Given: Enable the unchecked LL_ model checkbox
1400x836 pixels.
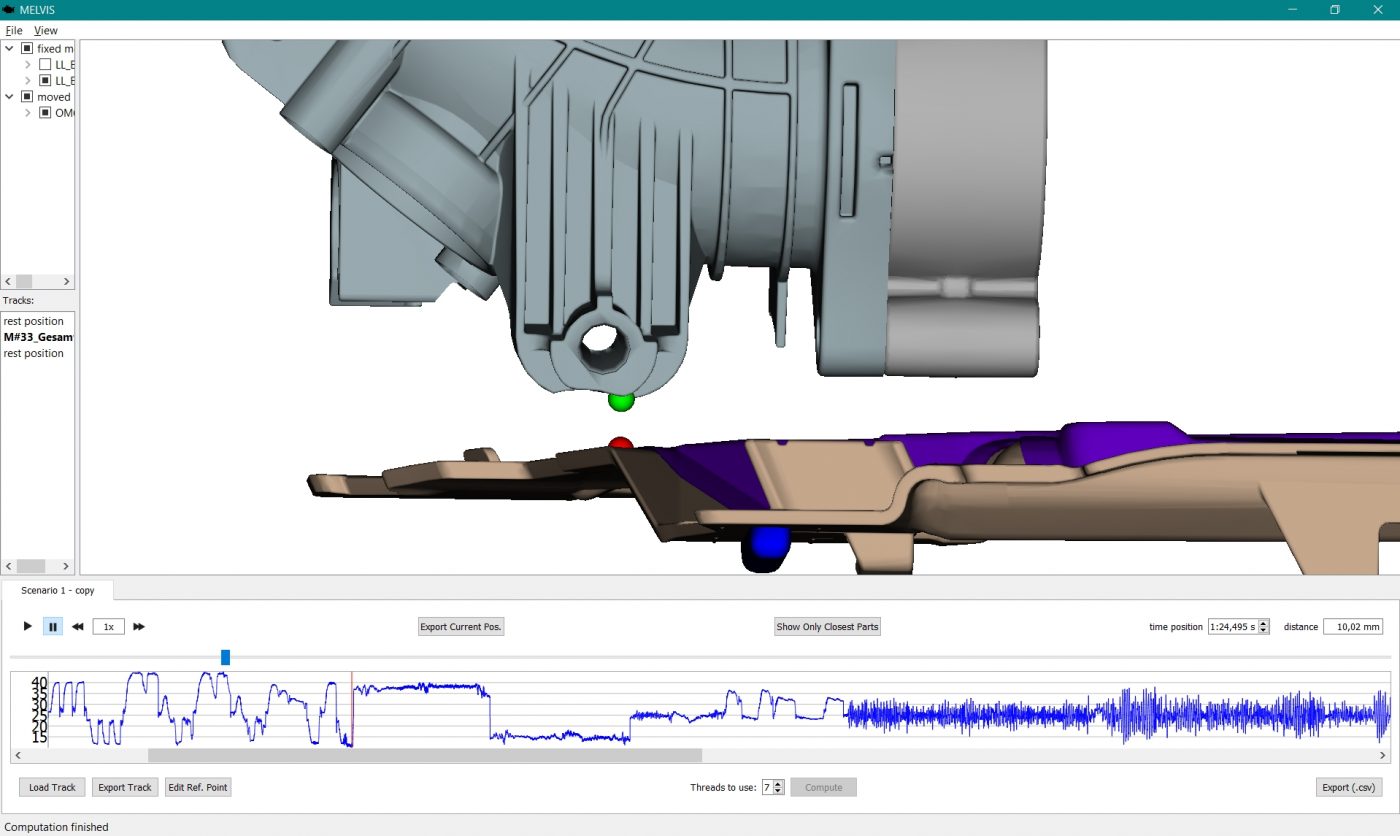Looking at the screenshot, I should tap(45, 64).
